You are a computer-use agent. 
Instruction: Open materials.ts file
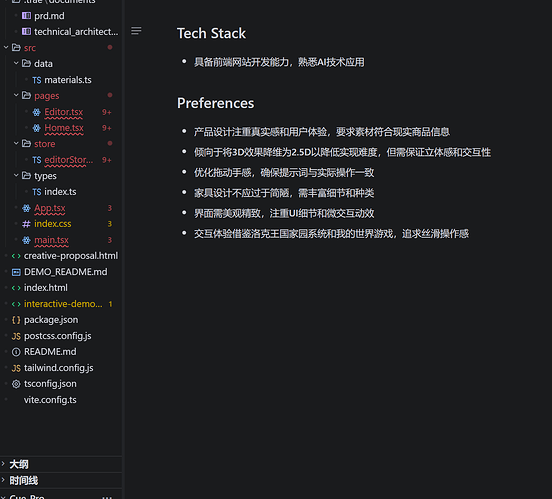68,80
